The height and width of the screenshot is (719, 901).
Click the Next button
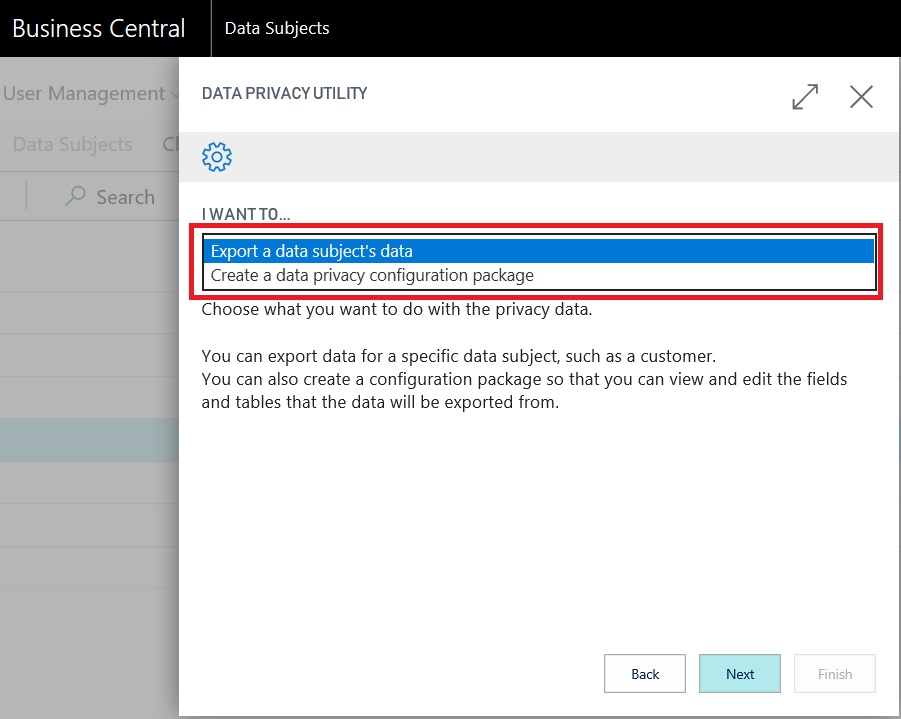(740, 674)
